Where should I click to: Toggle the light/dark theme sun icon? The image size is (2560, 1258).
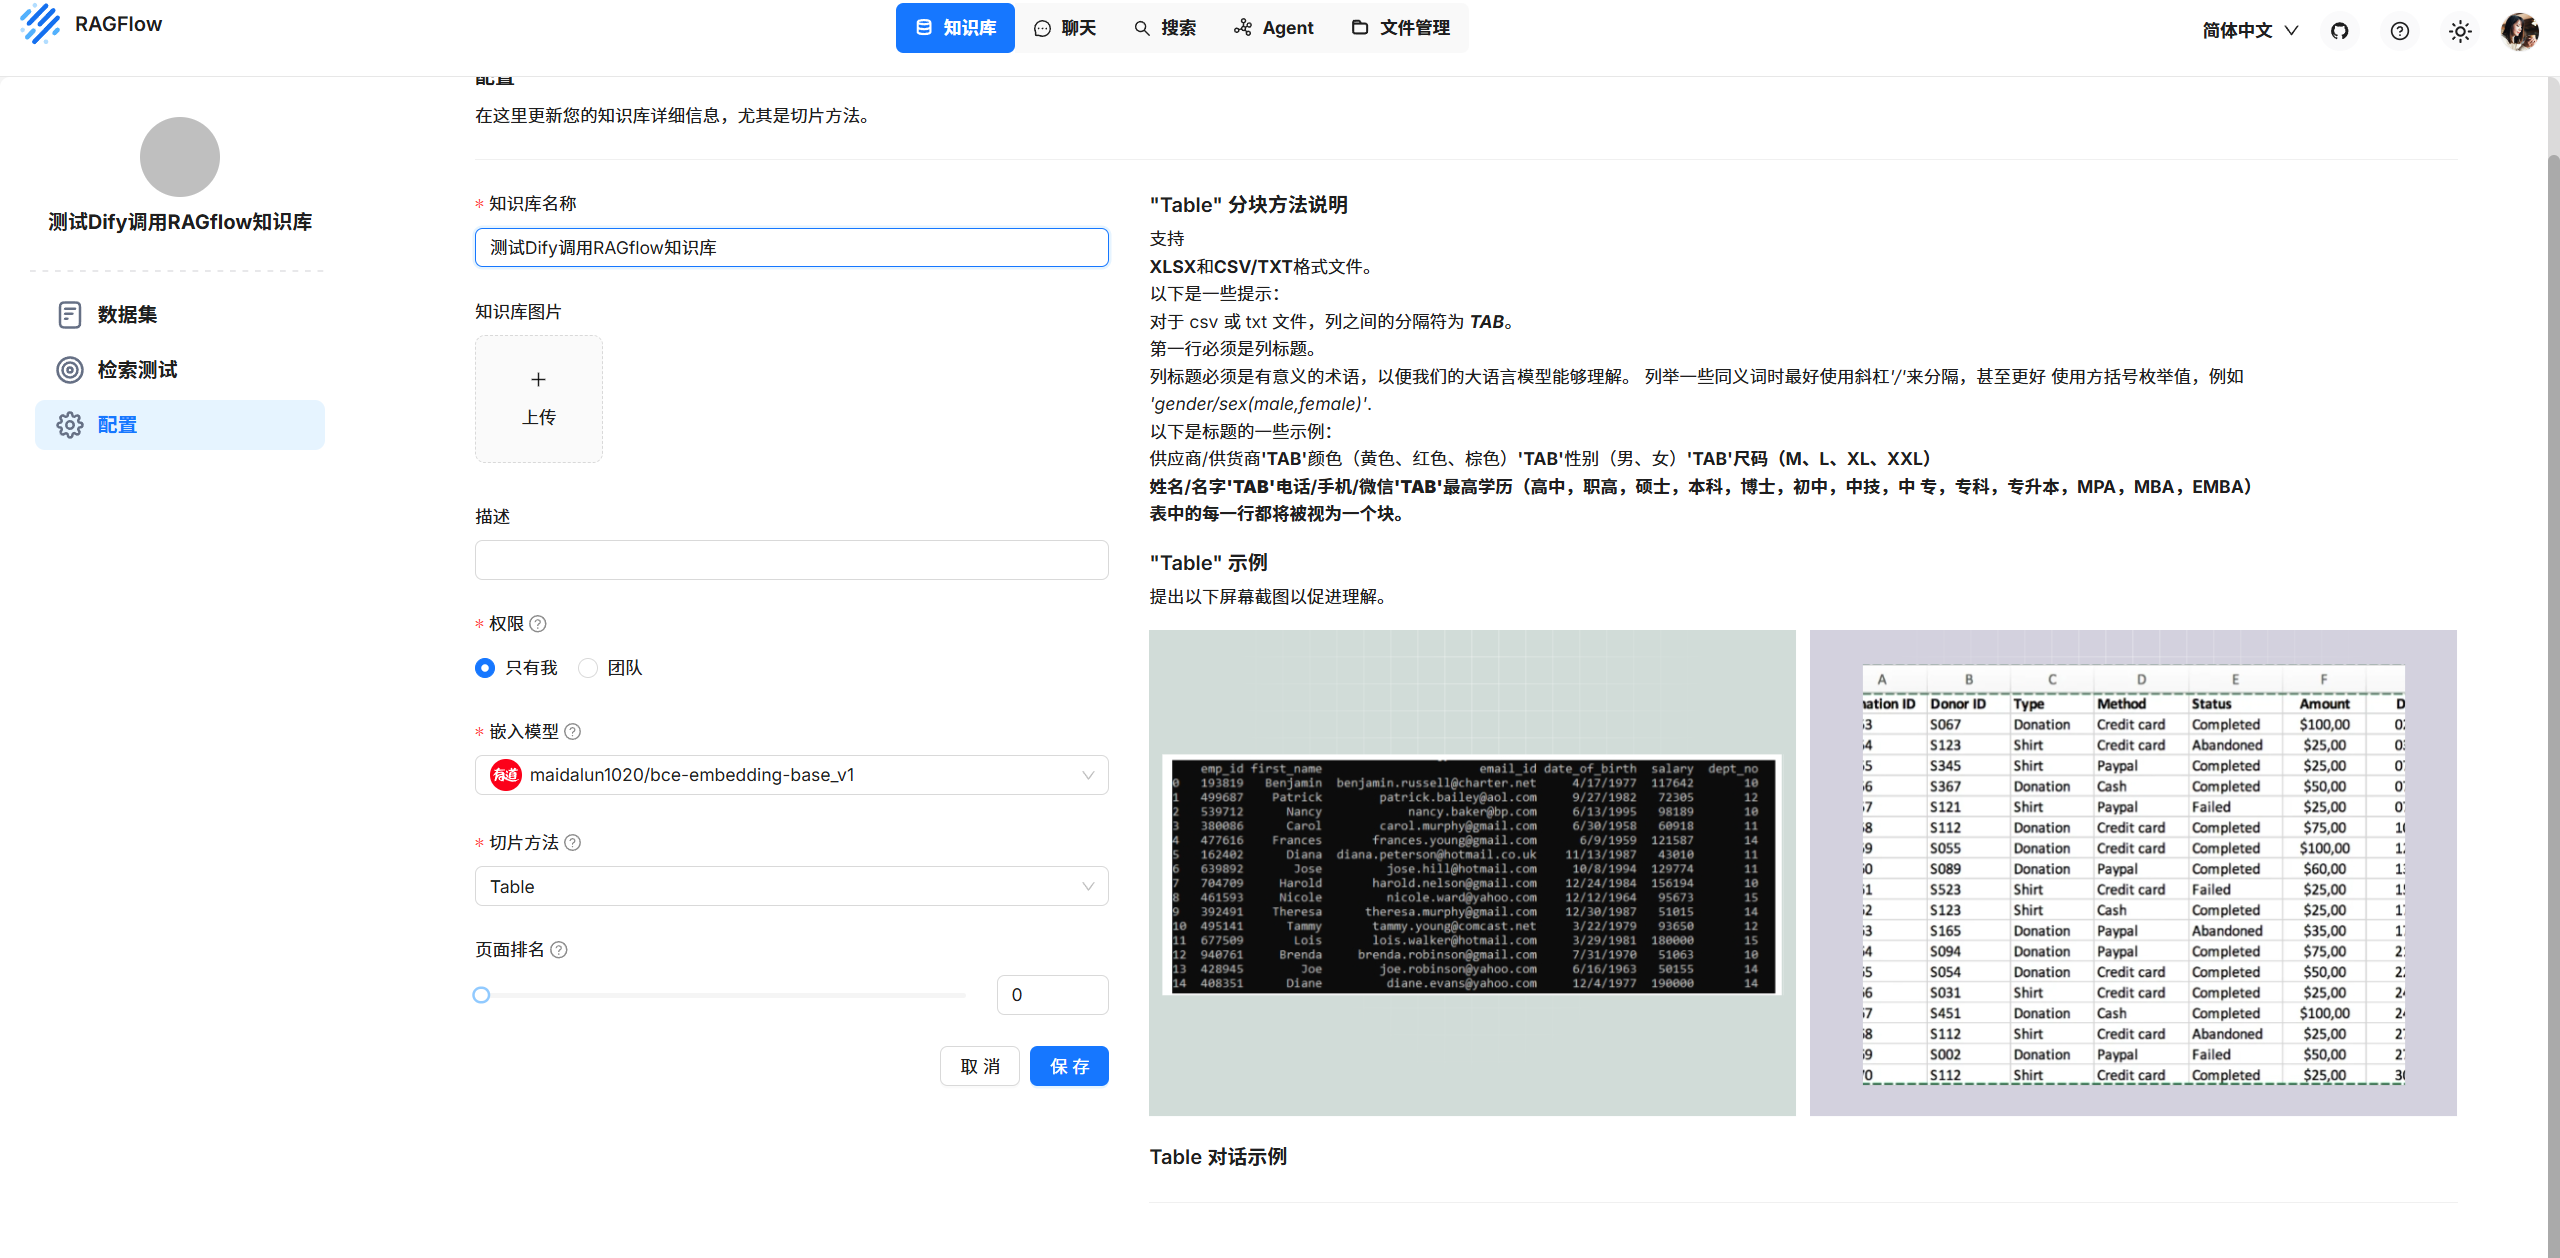click(x=2460, y=31)
